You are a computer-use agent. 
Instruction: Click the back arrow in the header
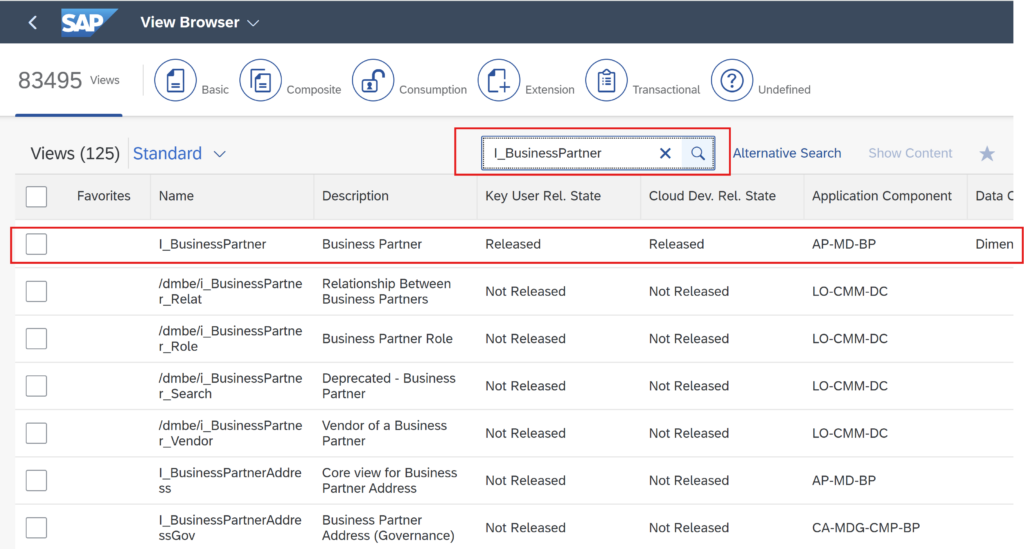click(33, 23)
